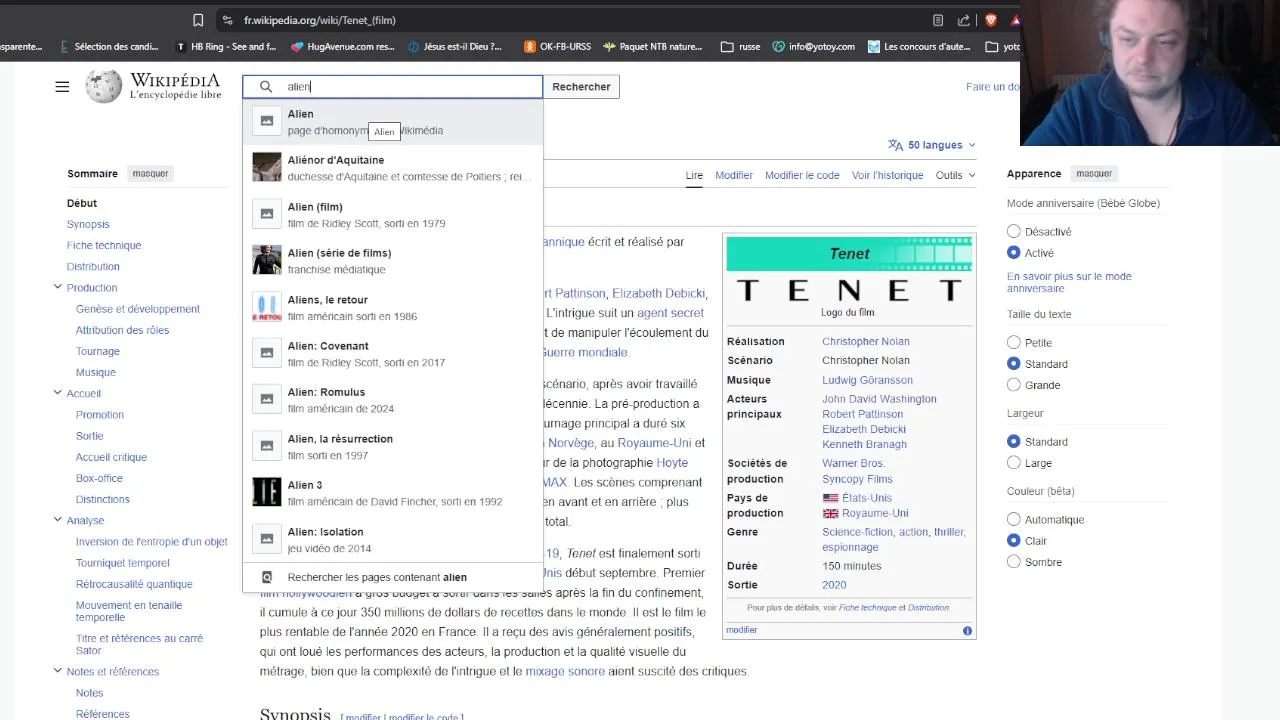
Task: Select Activé anniversary mode
Action: tap(1014, 253)
